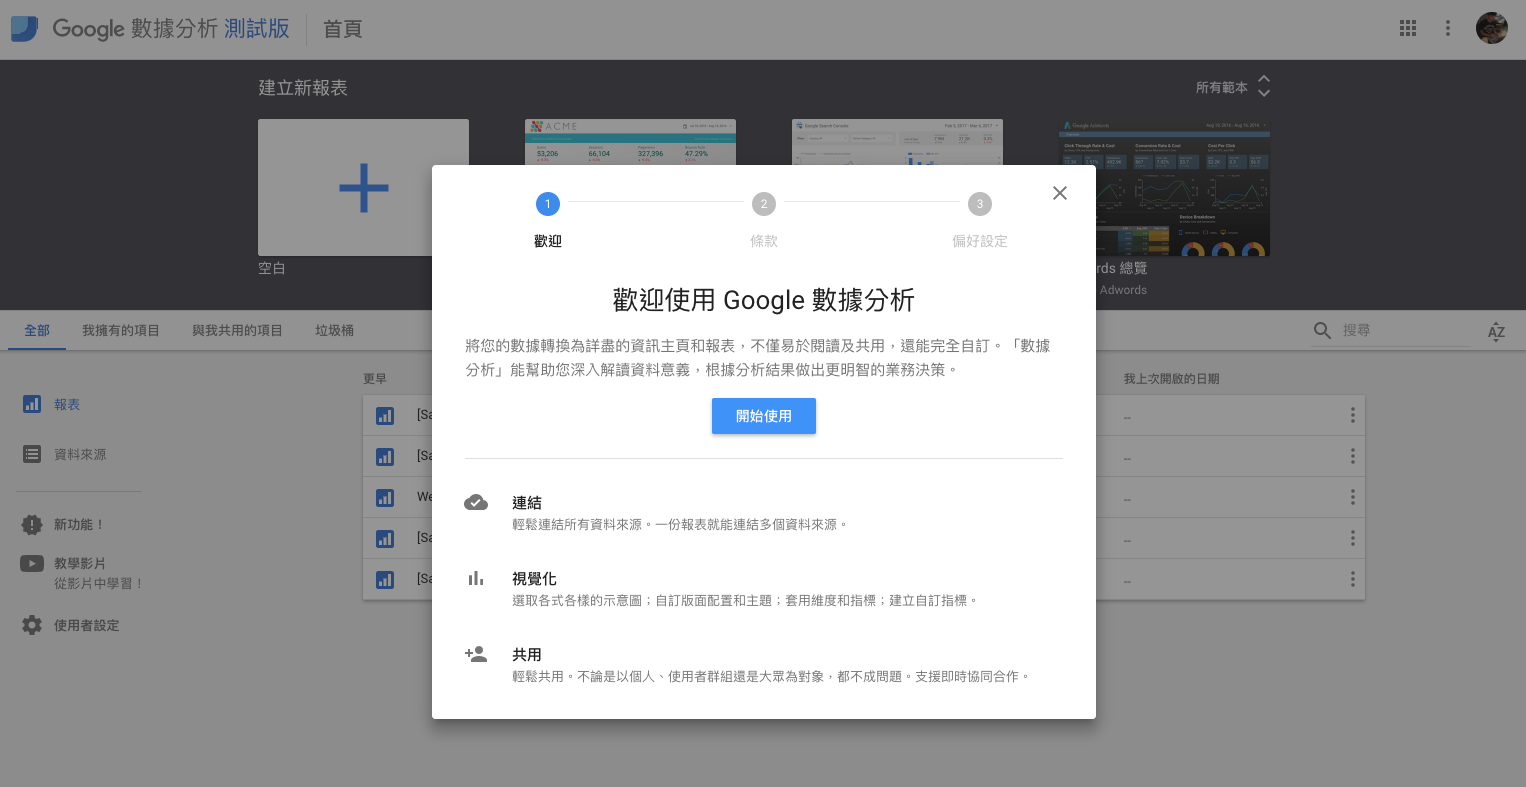Click step 3 circle labeled 偏好設定

[980, 204]
